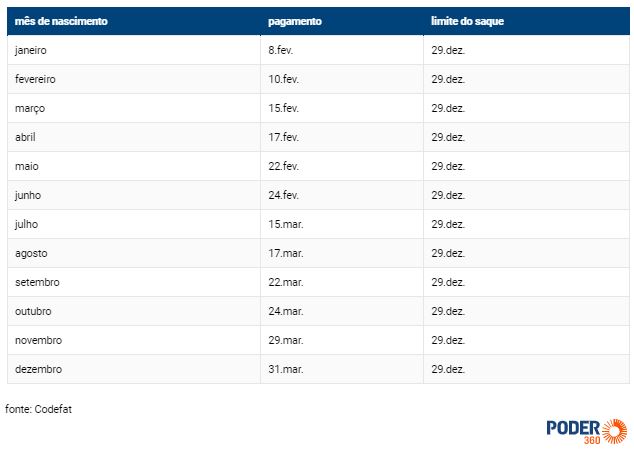Select the janeiro row cell
Image resolution: width=634 pixels, height=456 pixels.
tap(134, 50)
